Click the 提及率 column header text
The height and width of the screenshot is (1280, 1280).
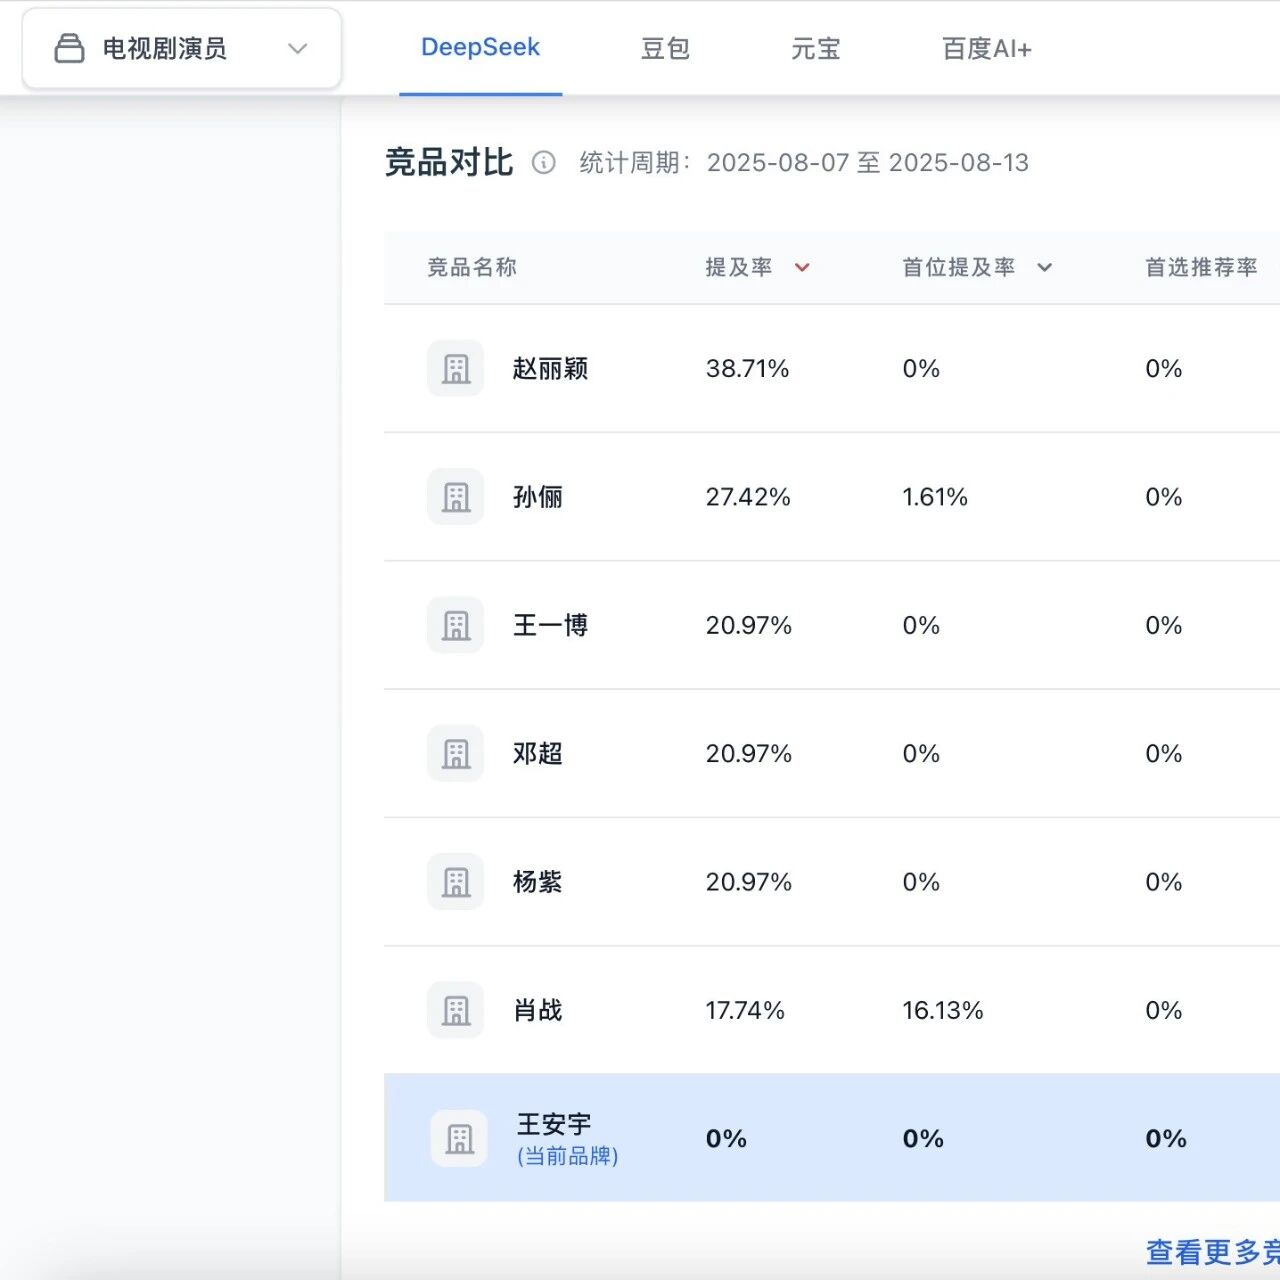[739, 267]
